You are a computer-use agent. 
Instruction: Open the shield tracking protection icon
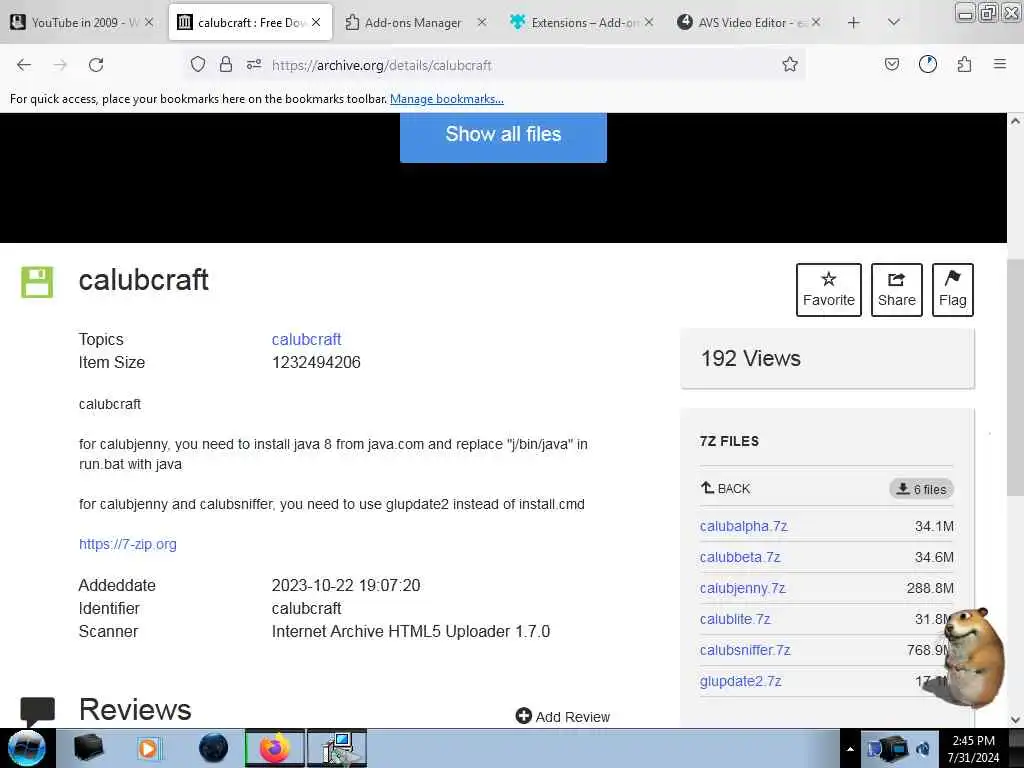pos(198,65)
